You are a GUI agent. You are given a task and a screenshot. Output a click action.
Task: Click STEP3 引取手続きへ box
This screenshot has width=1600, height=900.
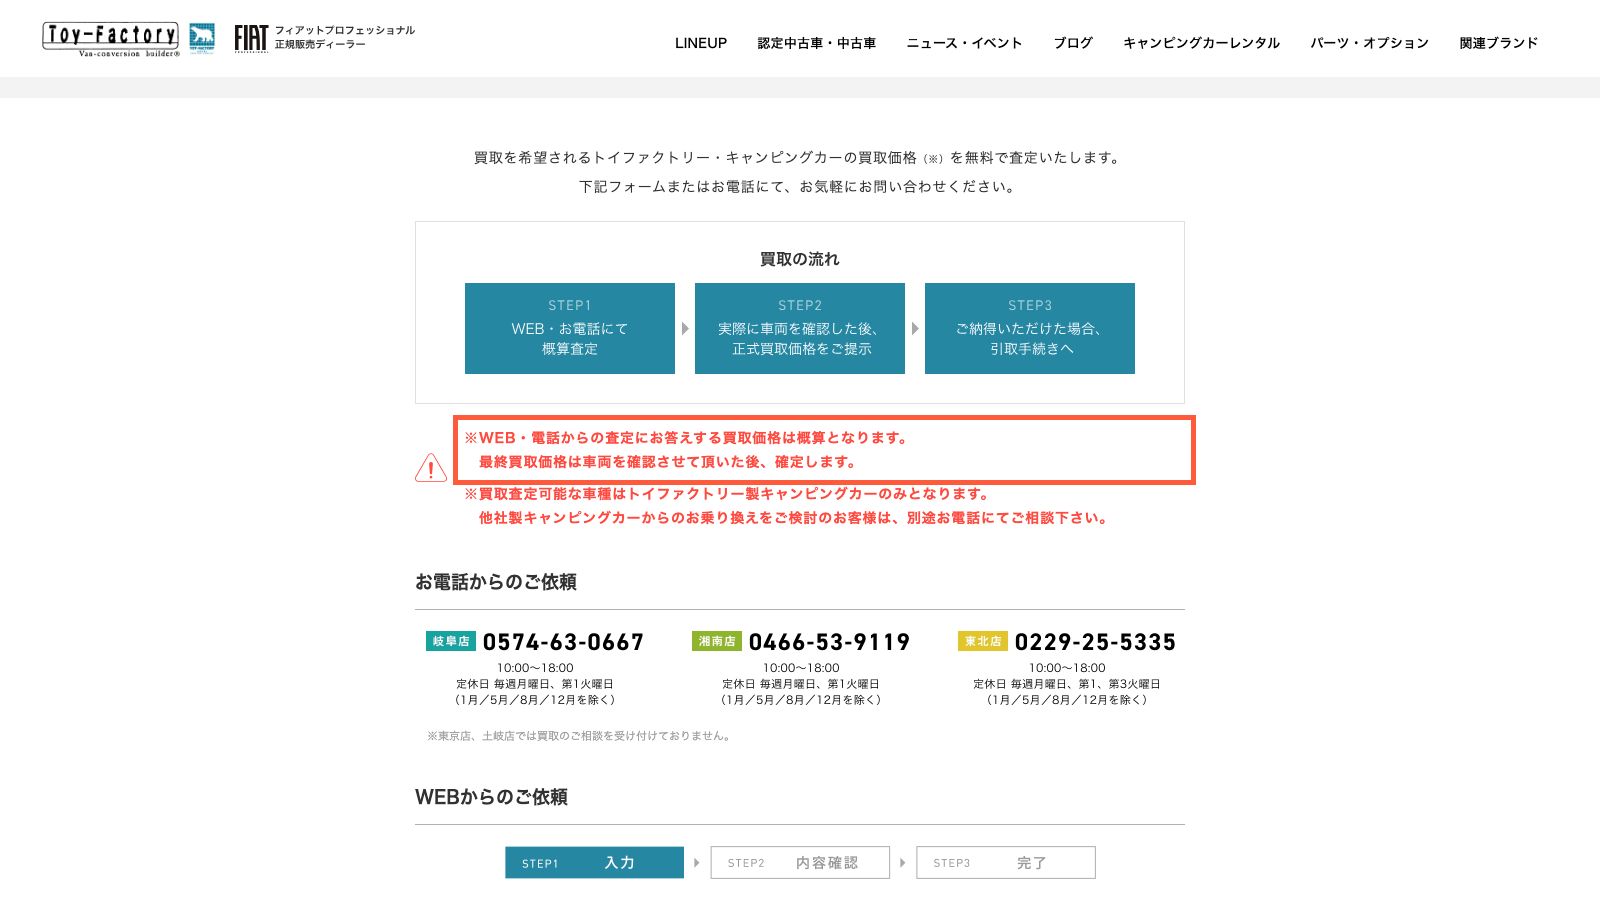point(1030,328)
